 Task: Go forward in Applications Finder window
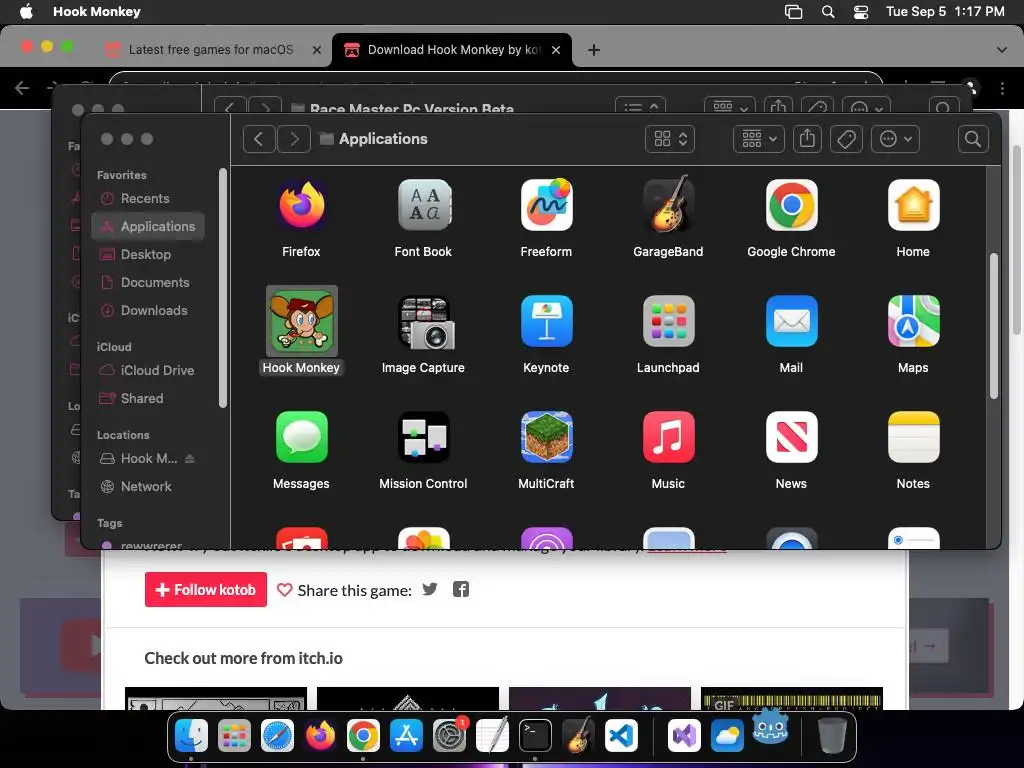294,139
